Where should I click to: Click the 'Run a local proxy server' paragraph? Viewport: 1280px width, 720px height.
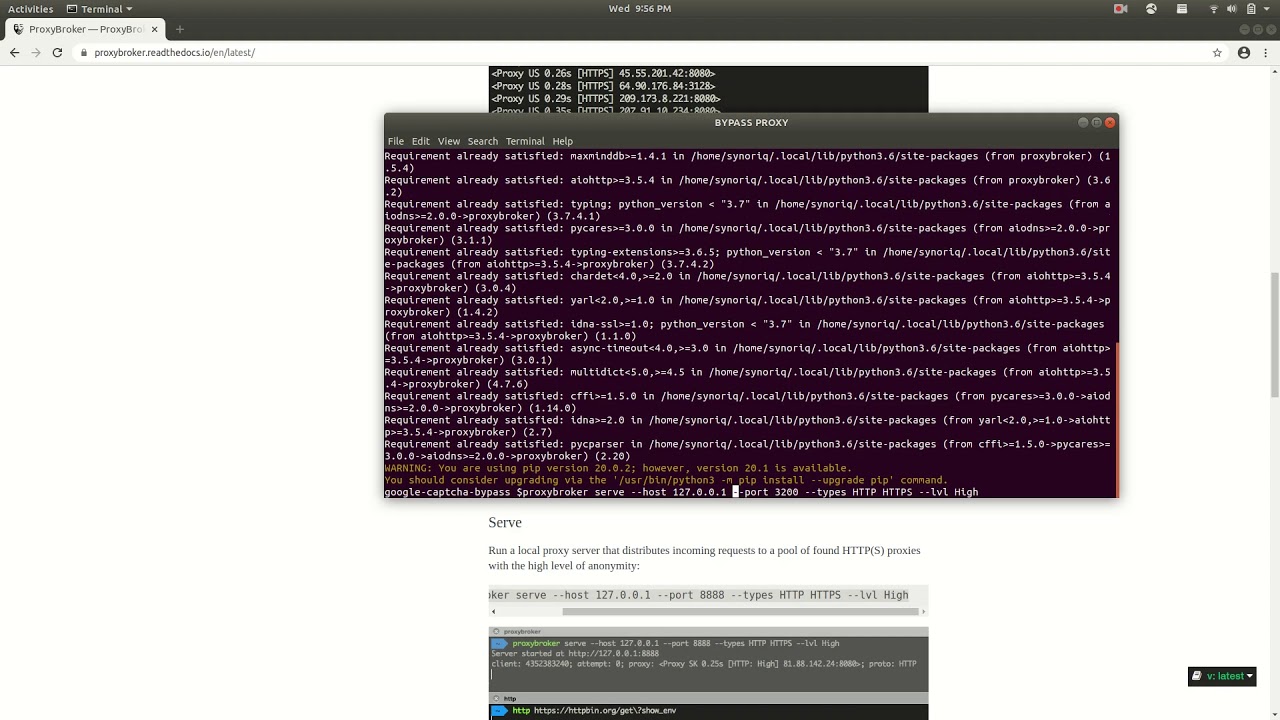(704, 558)
